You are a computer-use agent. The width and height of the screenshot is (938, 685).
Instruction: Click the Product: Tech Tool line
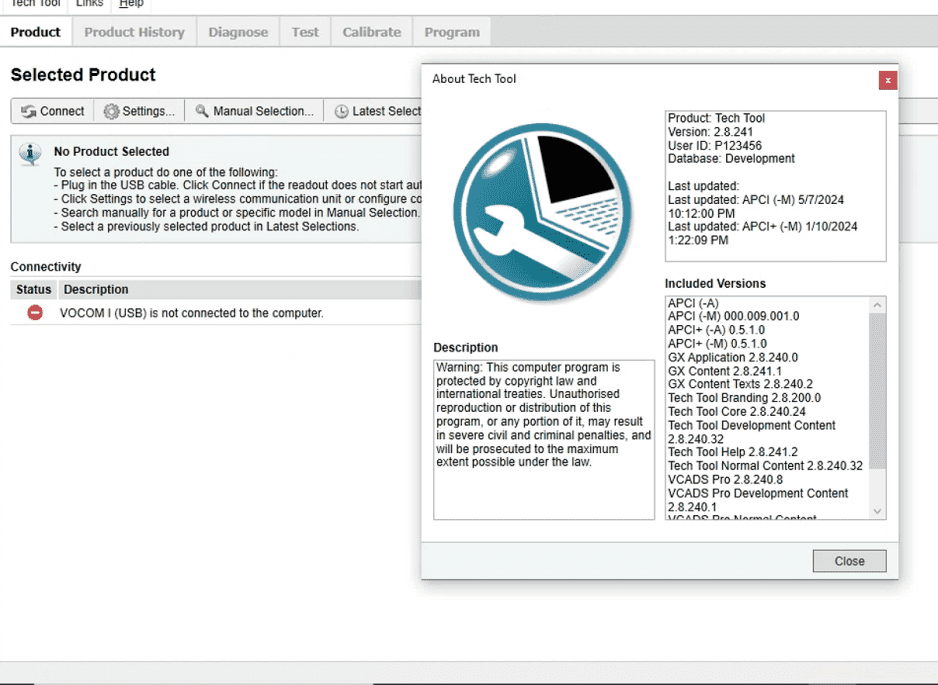click(716, 118)
